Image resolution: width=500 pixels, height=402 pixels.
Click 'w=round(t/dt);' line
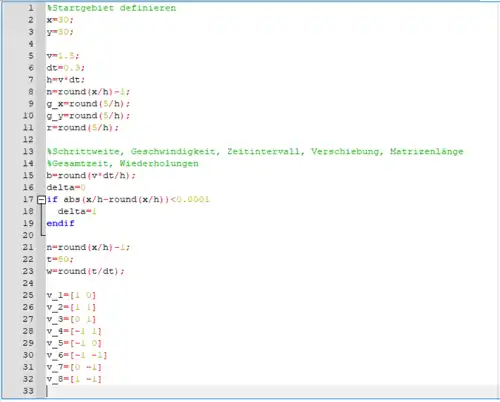click(x=85, y=271)
